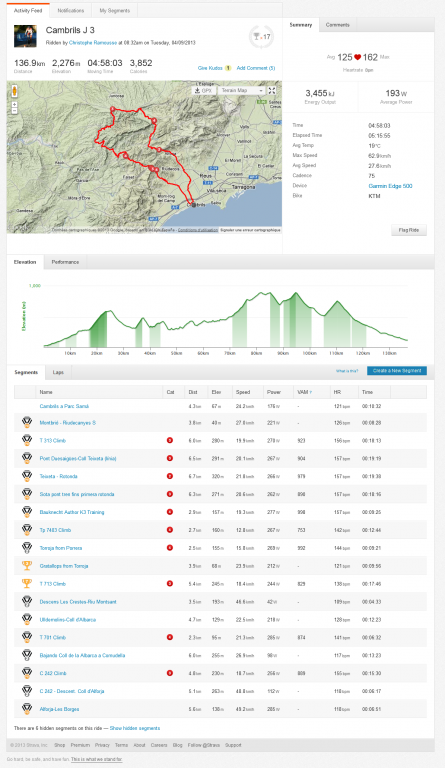This screenshot has width=445, height=768.
Task: Open the My Segments tab
Action: (115, 10)
